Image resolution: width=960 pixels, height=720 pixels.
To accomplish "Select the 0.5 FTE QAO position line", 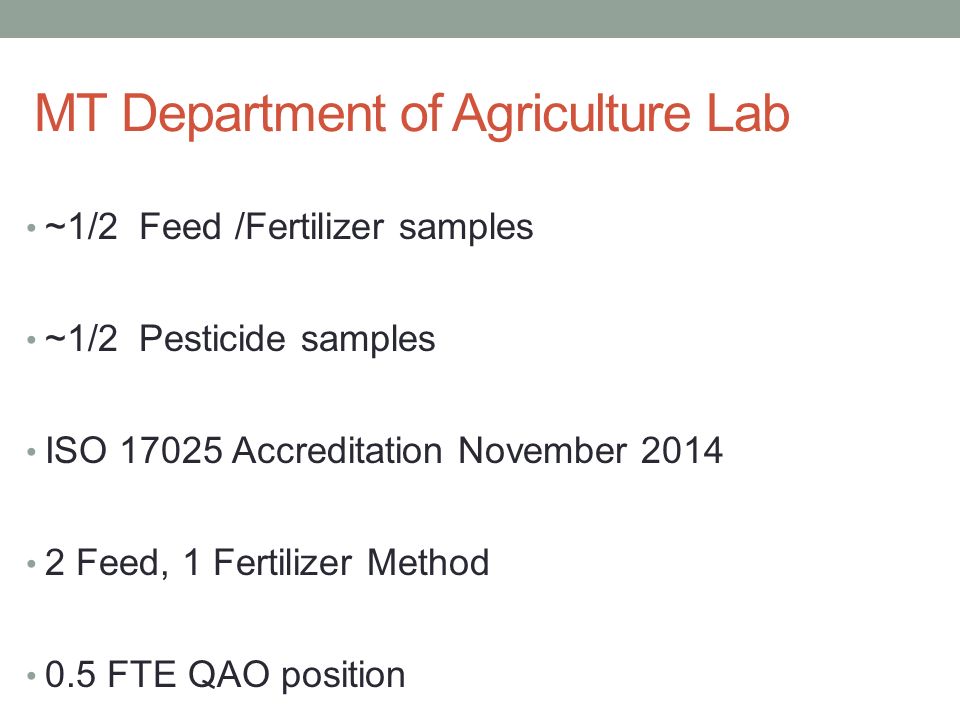I will (x=225, y=675).
